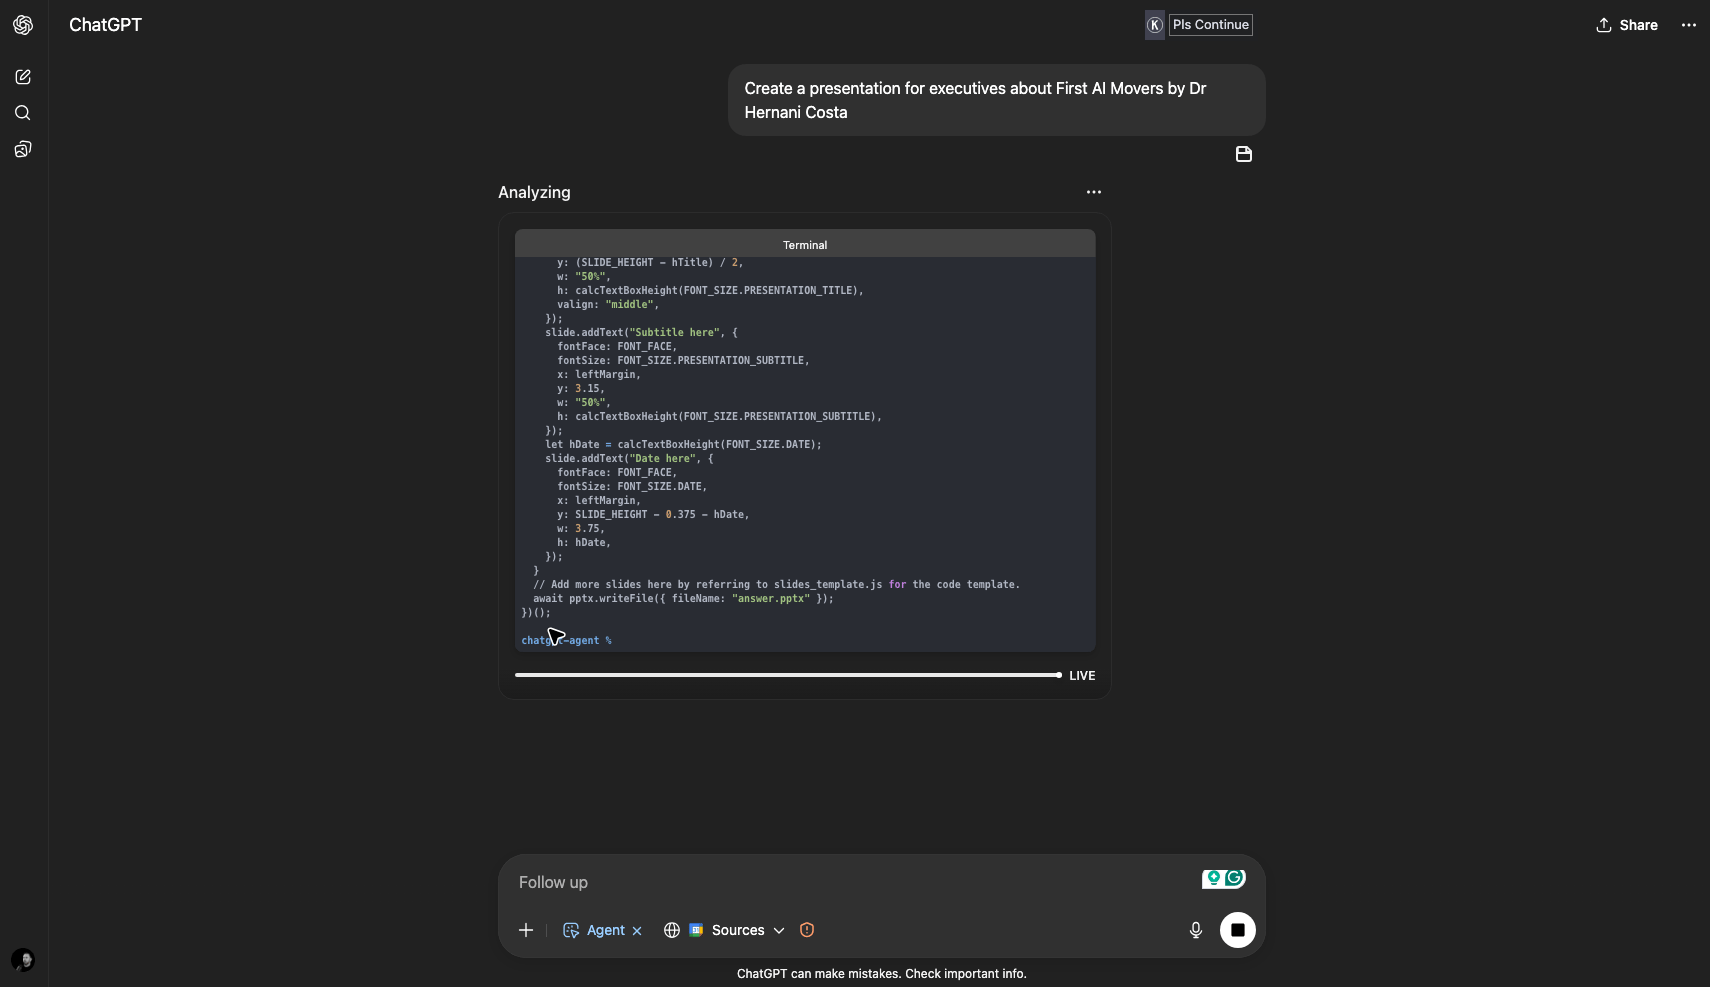Click the 'y: 3.15' terminal line
Image resolution: width=1710 pixels, height=987 pixels.
[581, 388]
